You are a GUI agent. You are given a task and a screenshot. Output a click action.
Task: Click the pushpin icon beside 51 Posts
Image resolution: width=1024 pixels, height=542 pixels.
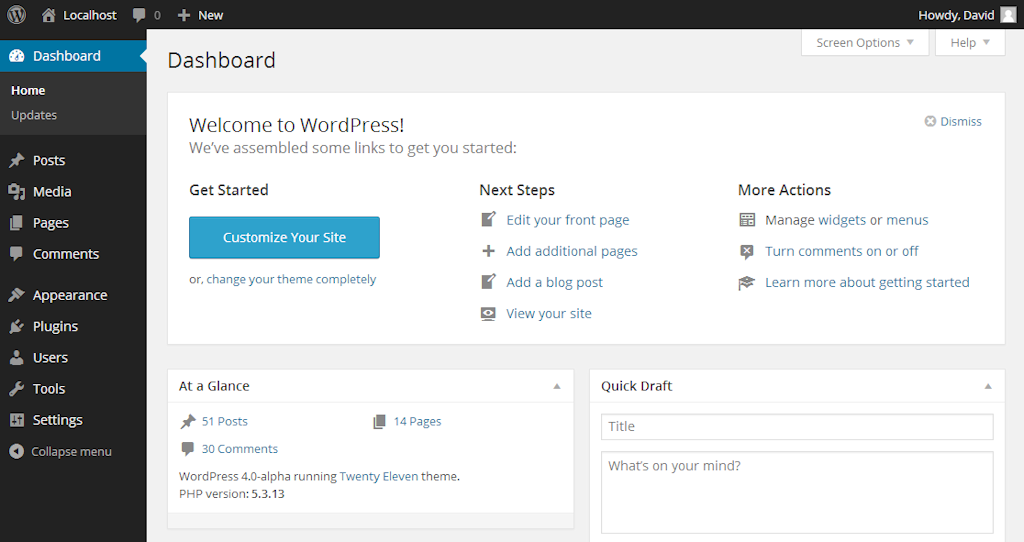pyautogui.click(x=188, y=422)
